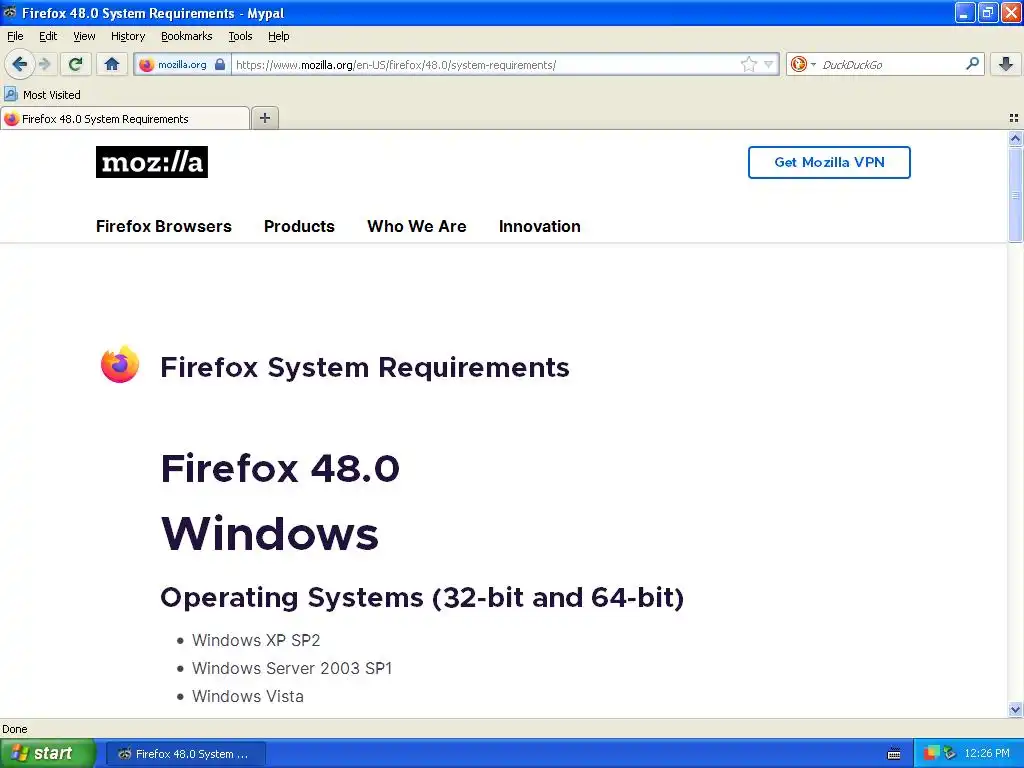1024x768 pixels.
Task: Bookmark this page with the star icon
Action: point(748,64)
